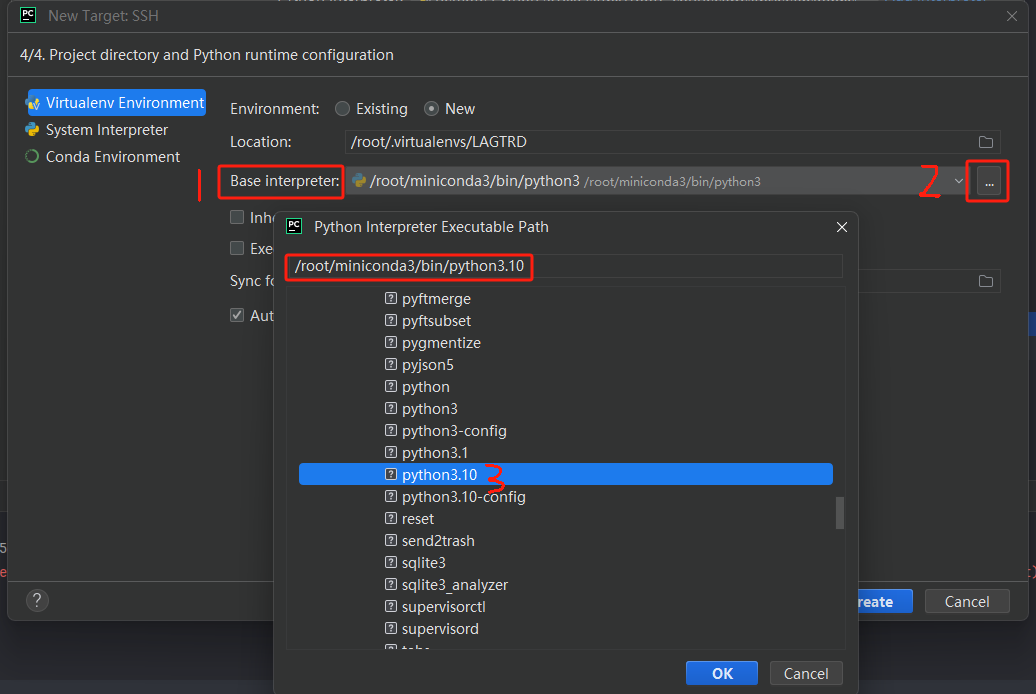The width and height of the screenshot is (1036, 694).
Task: Select the highlighted python3.10 entry
Action: tap(566, 475)
